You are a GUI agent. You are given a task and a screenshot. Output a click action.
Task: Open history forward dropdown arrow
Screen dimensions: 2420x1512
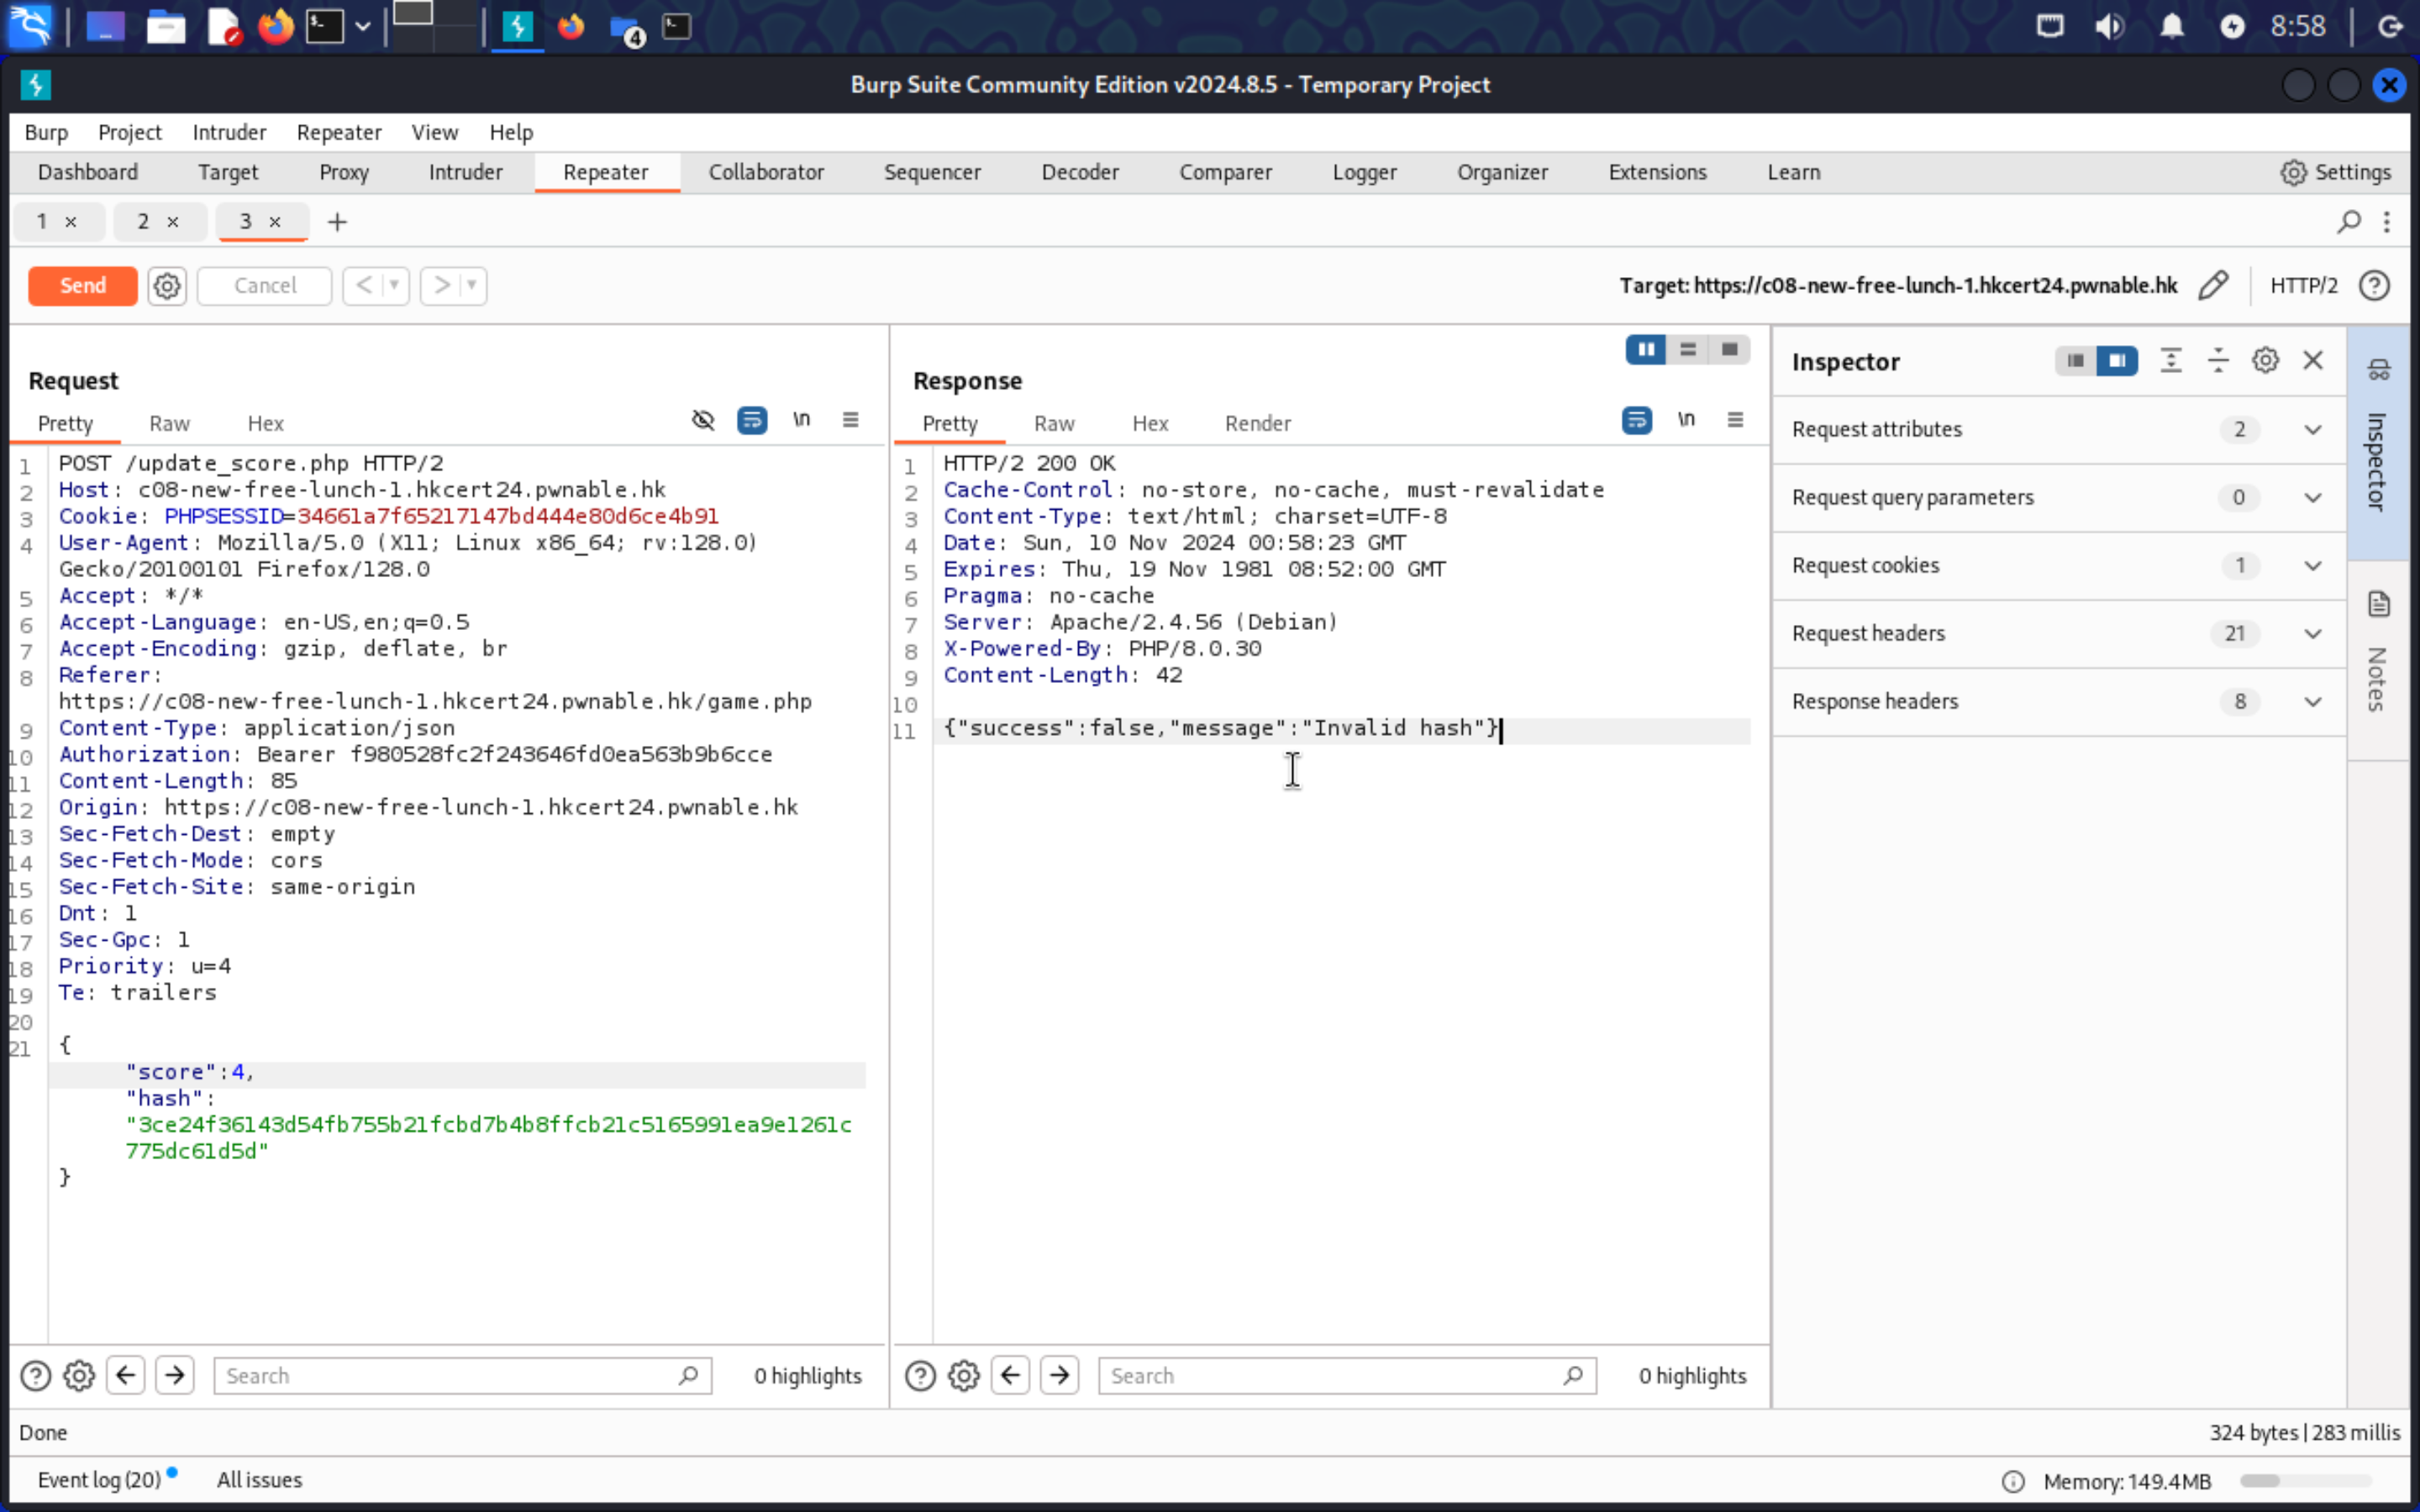pos(472,286)
